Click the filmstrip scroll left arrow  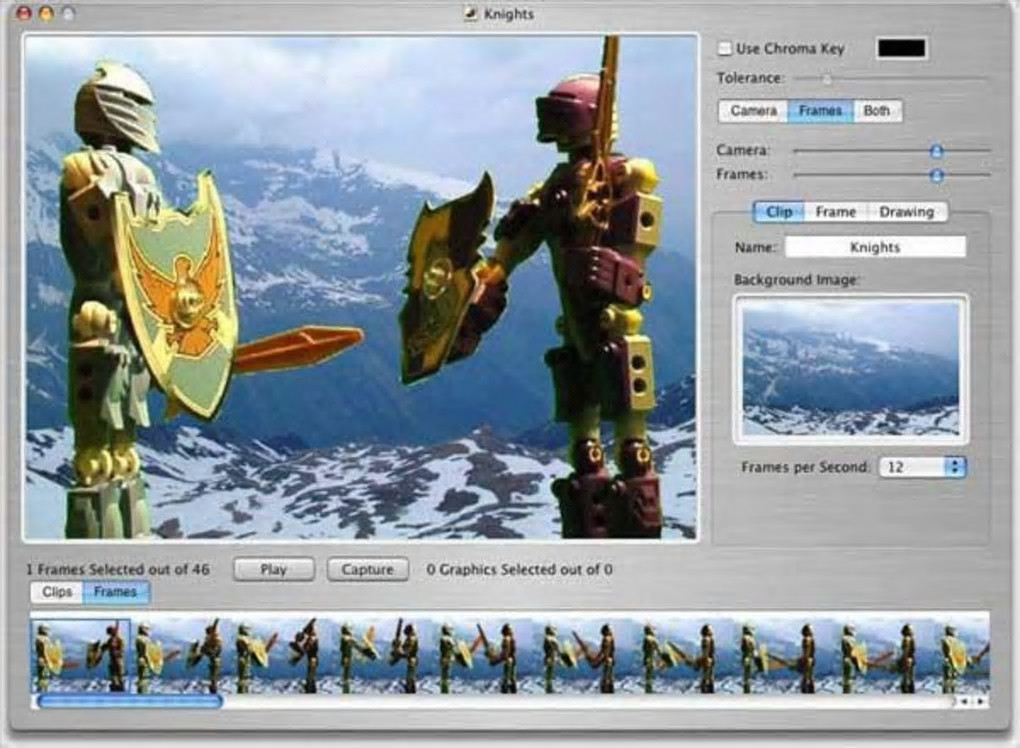[965, 701]
